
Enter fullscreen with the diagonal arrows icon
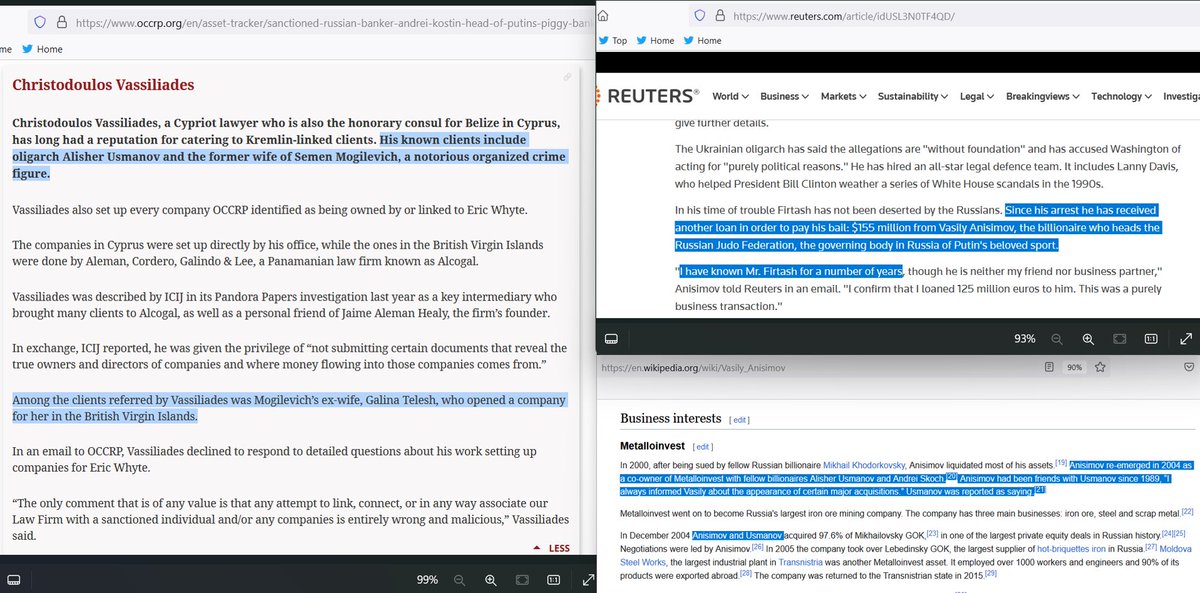(588, 578)
